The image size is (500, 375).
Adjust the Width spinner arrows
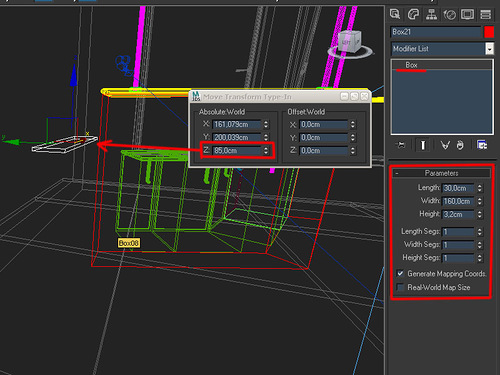tap(479, 201)
